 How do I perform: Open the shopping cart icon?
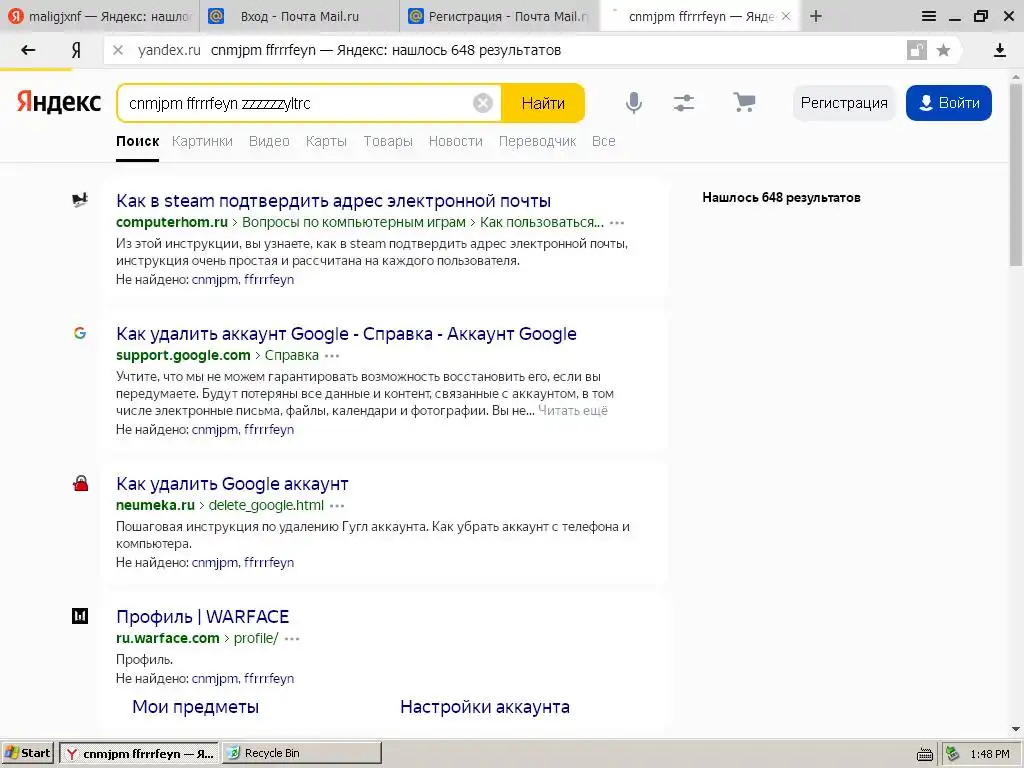click(x=744, y=103)
